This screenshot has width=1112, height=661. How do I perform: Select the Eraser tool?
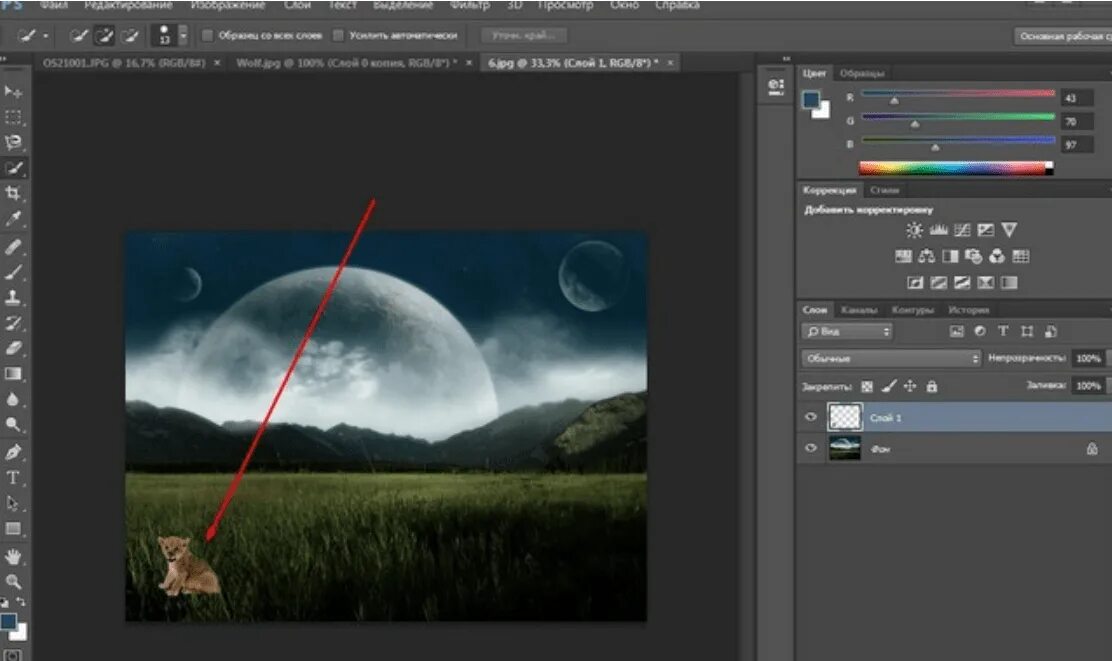[13, 348]
